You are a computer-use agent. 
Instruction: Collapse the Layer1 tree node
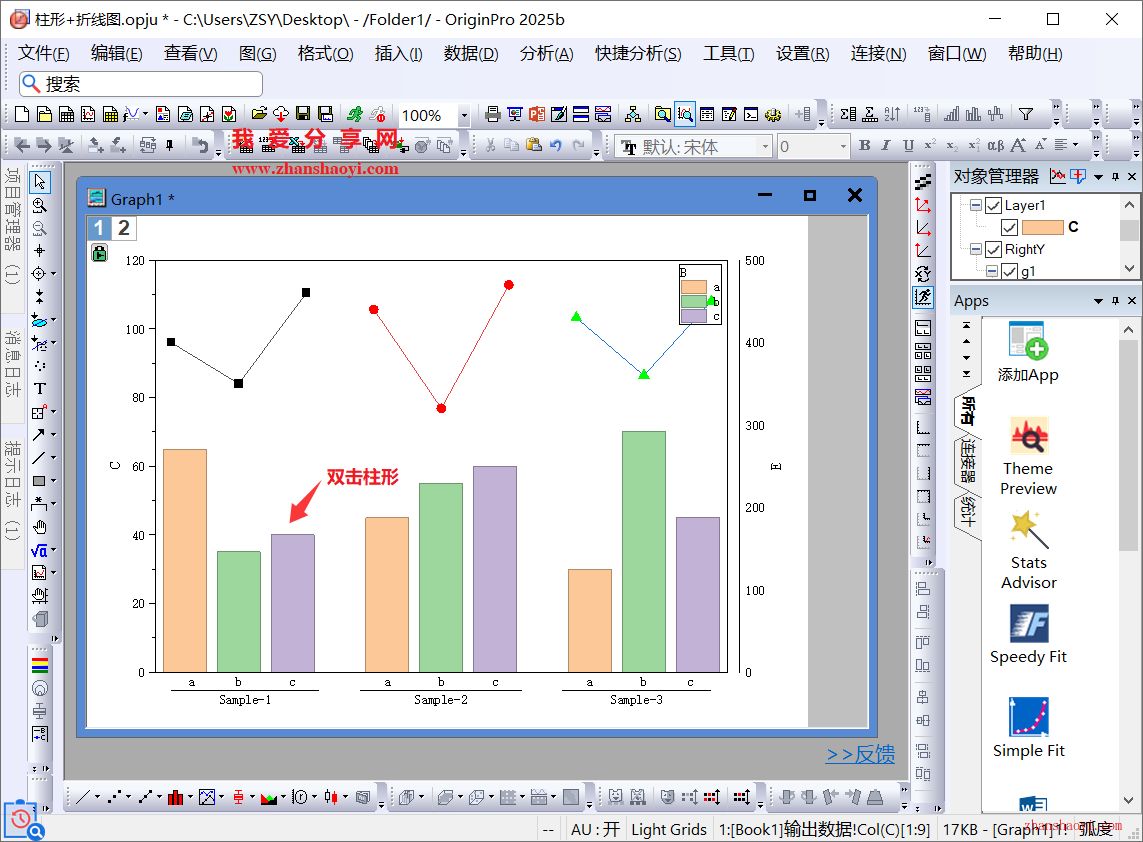point(975,205)
